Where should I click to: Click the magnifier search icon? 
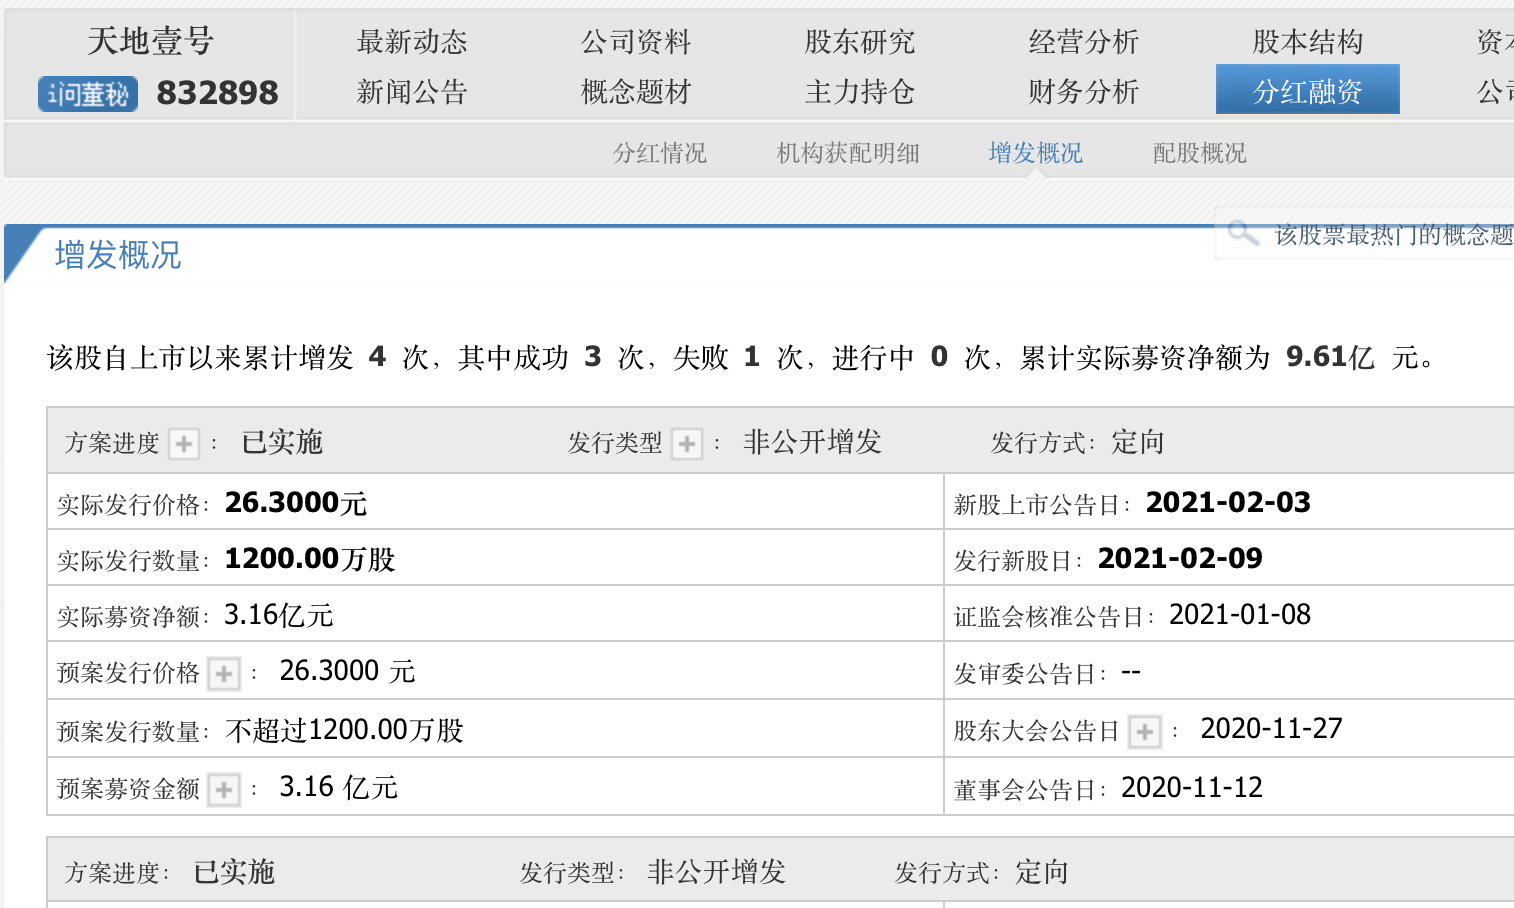coord(1242,233)
